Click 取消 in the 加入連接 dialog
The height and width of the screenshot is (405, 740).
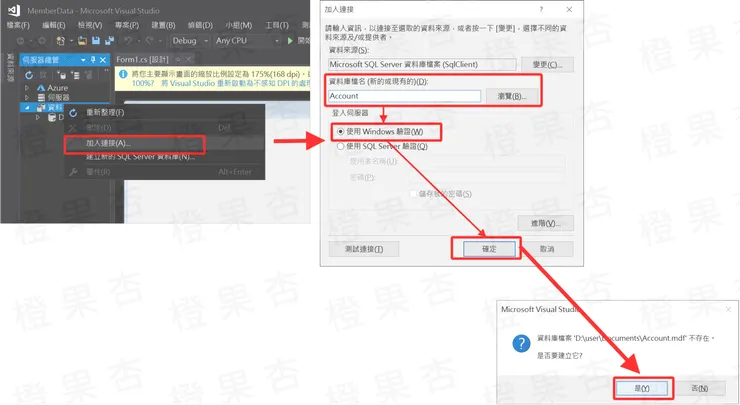[x=547, y=249]
